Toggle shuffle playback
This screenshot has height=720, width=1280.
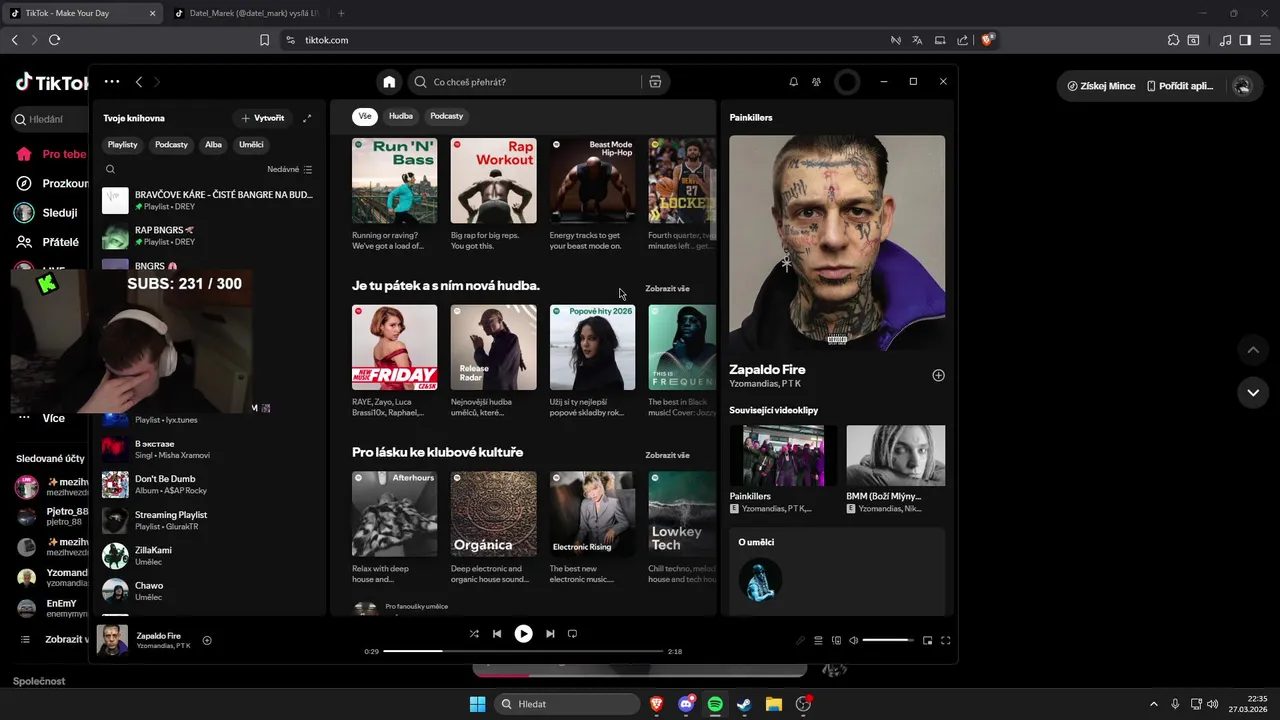(x=474, y=633)
